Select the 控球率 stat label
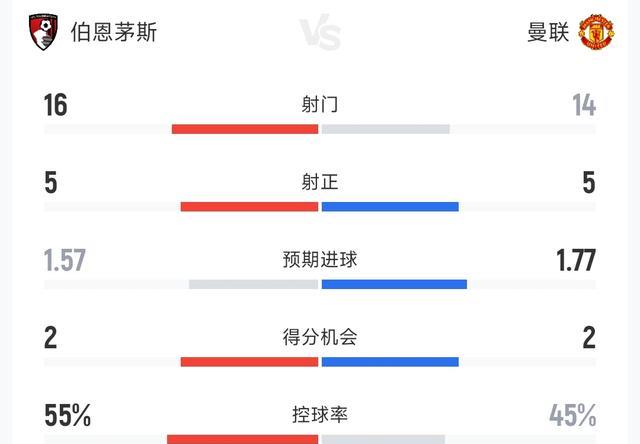Image resolution: width=640 pixels, height=444 pixels. pyautogui.click(x=320, y=414)
